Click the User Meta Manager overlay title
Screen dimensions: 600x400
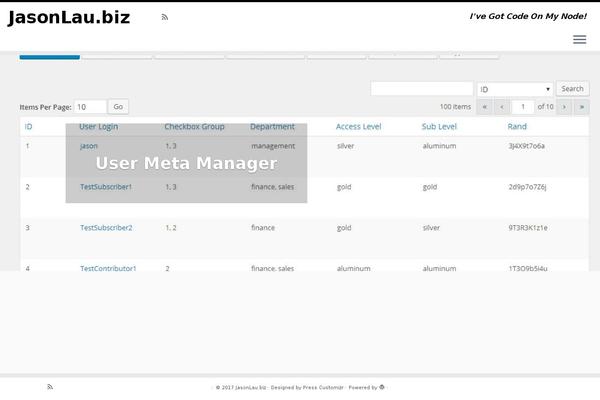click(186, 163)
